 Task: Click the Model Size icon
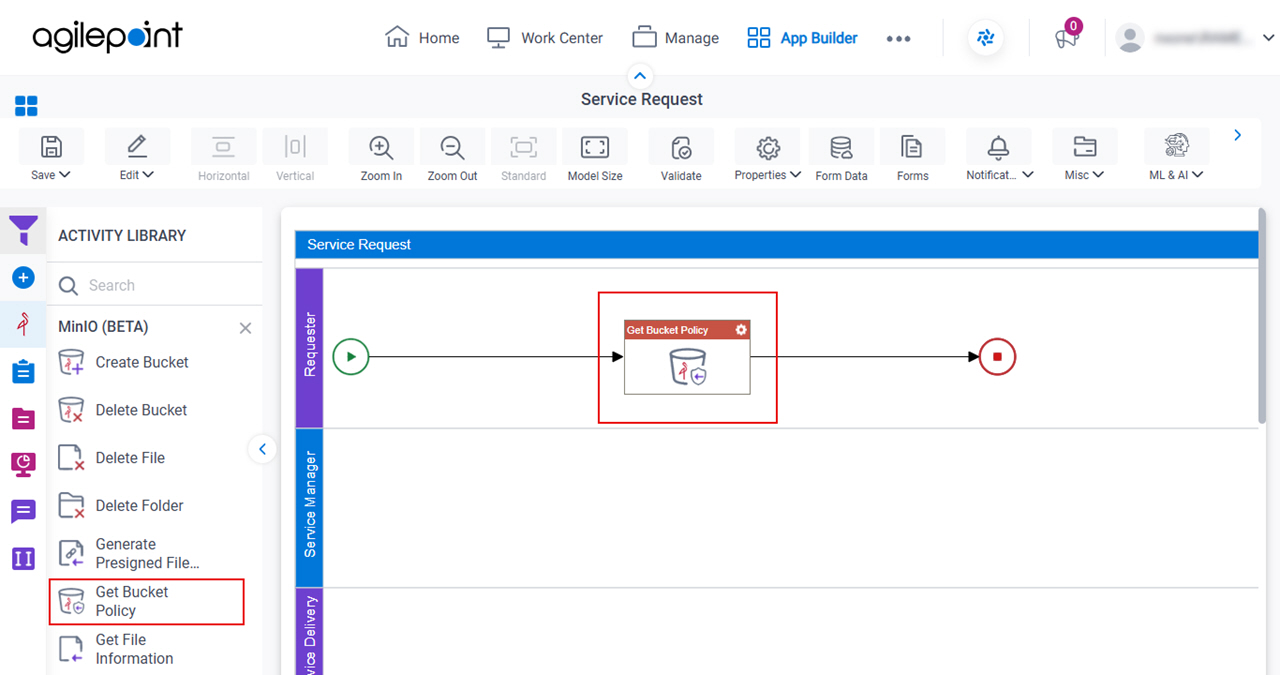(x=595, y=148)
